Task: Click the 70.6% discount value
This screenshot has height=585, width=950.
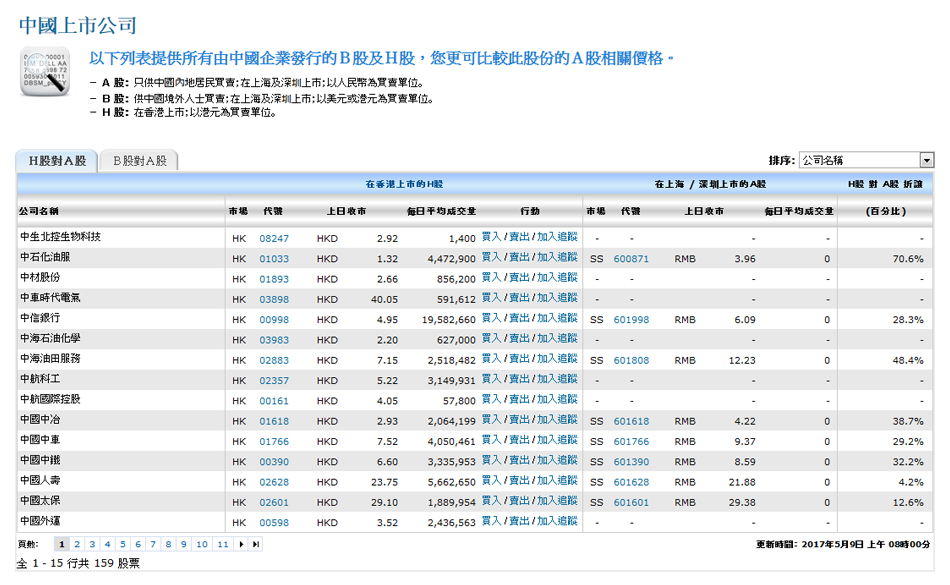Action: coord(908,259)
